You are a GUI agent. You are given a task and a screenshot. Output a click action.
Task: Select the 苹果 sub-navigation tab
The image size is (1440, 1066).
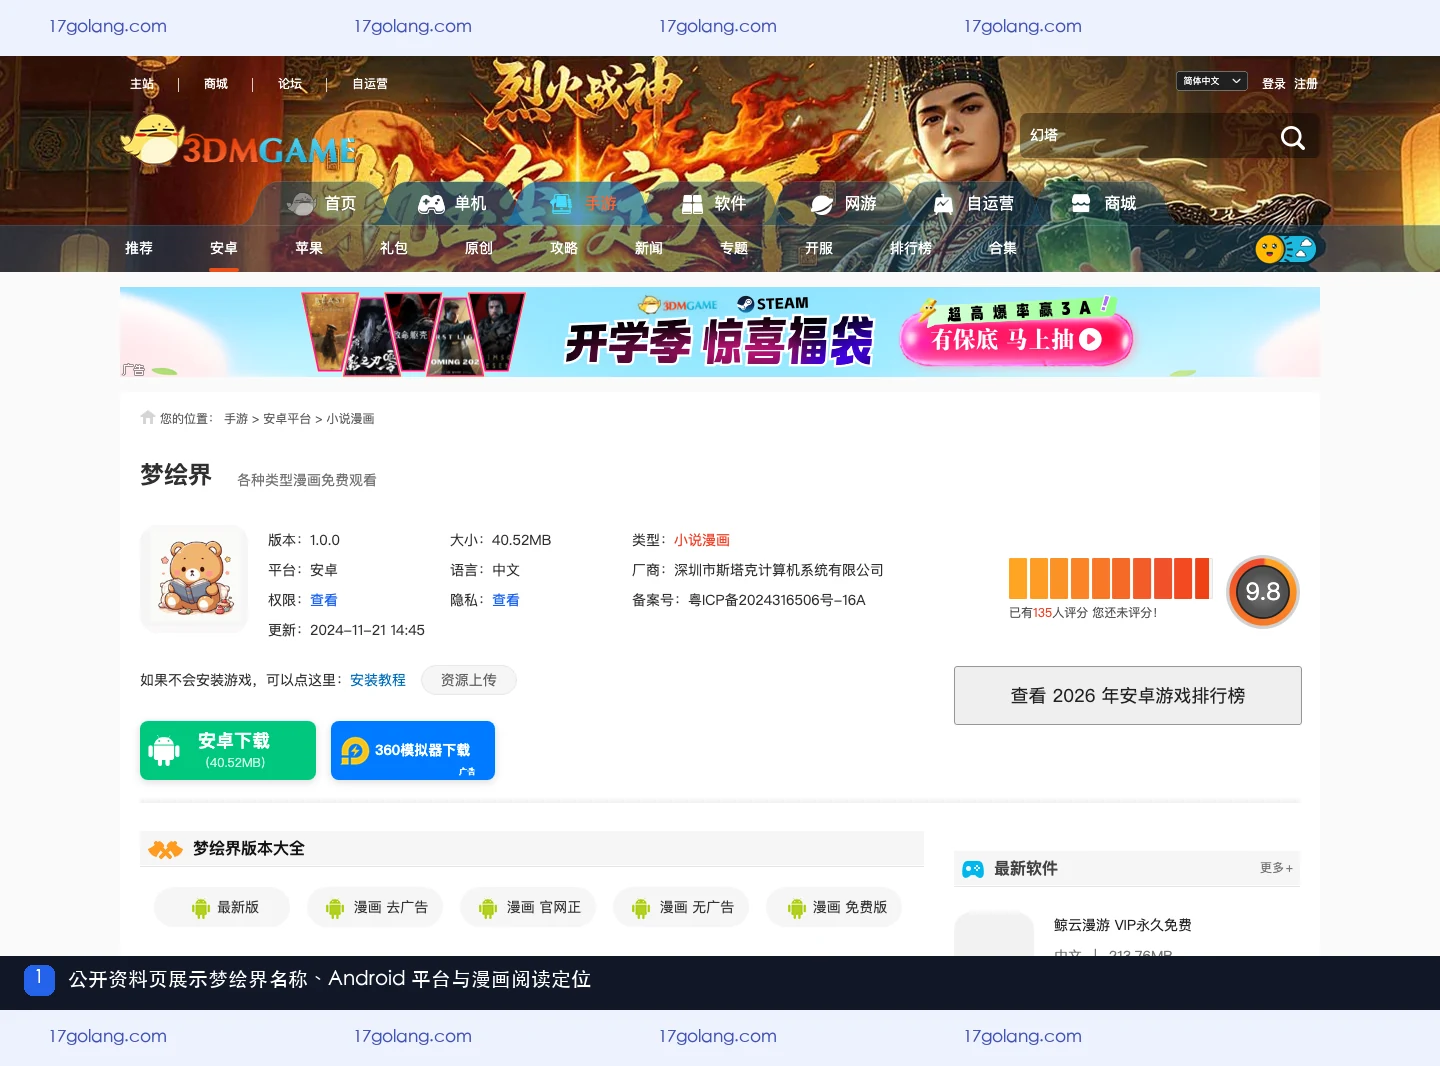(x=309, y=248)
